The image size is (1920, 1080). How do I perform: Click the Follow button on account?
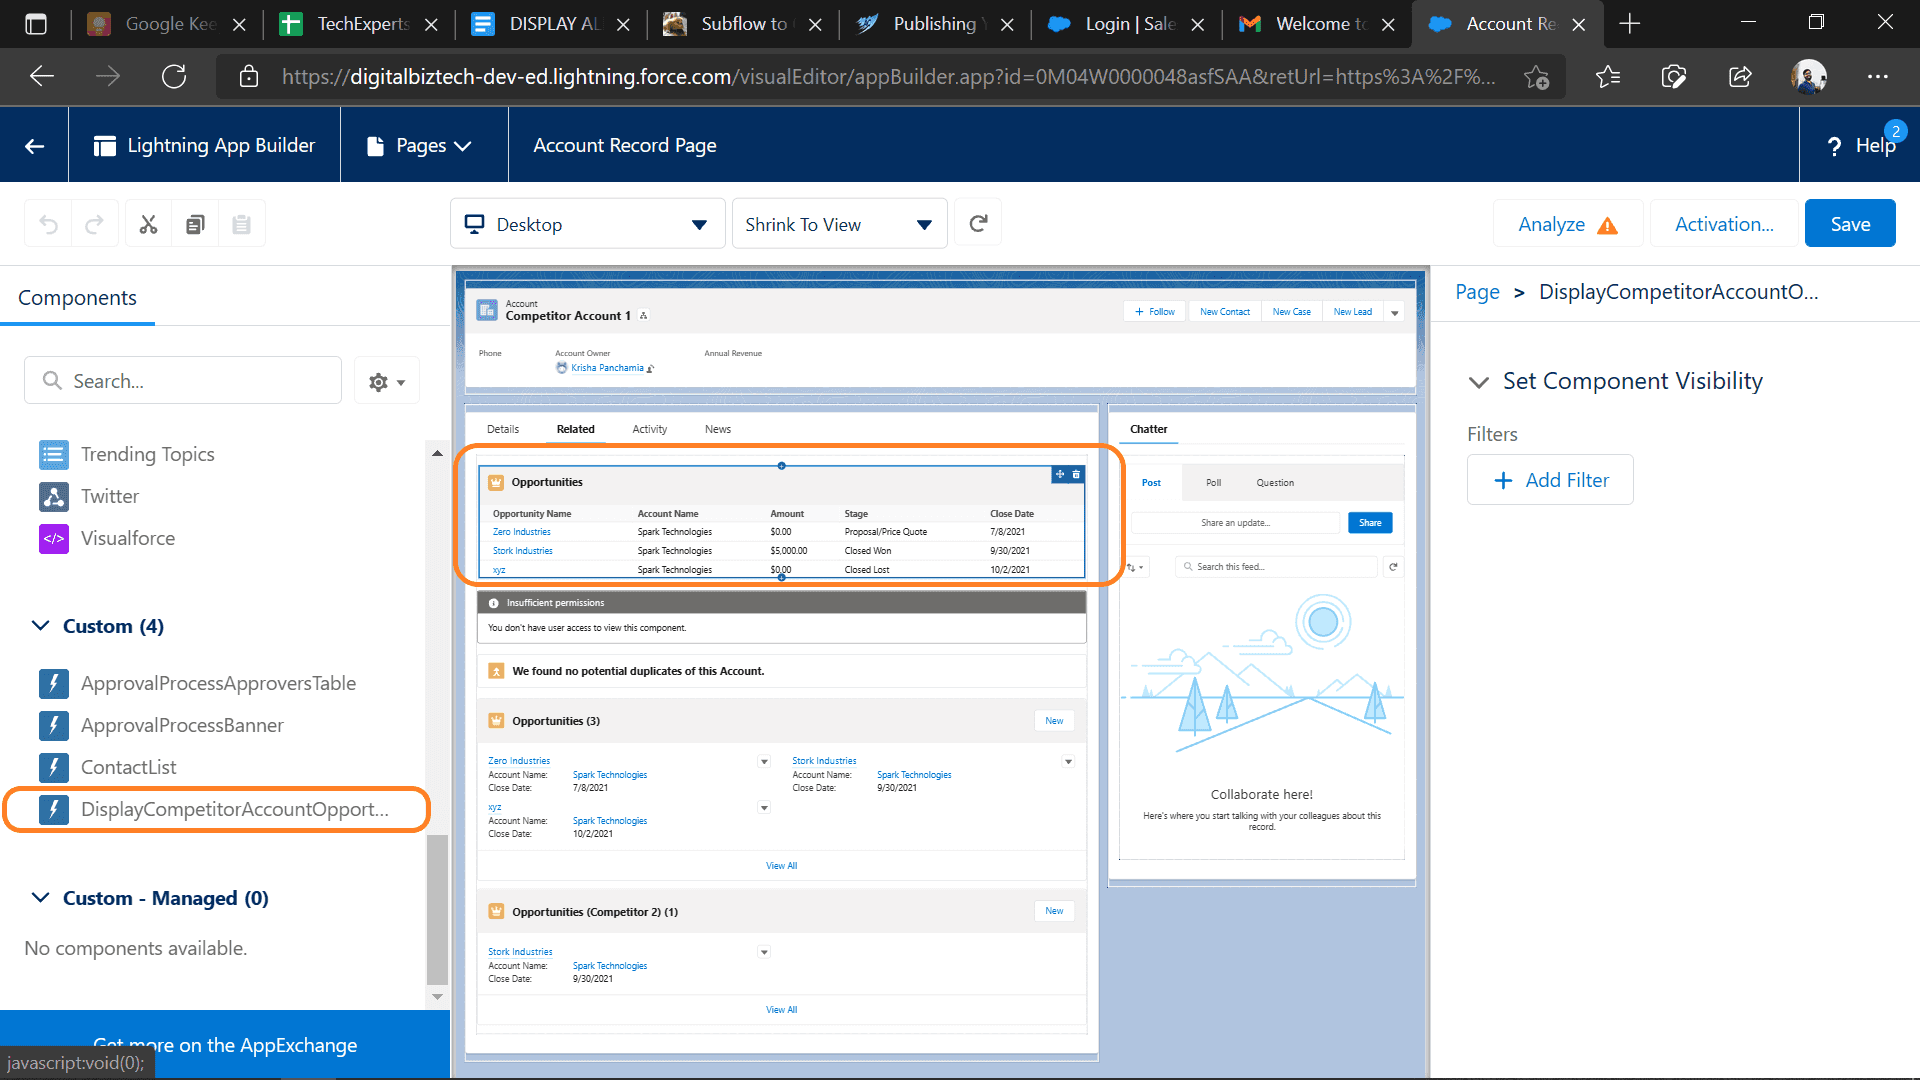coord(1155,312)
